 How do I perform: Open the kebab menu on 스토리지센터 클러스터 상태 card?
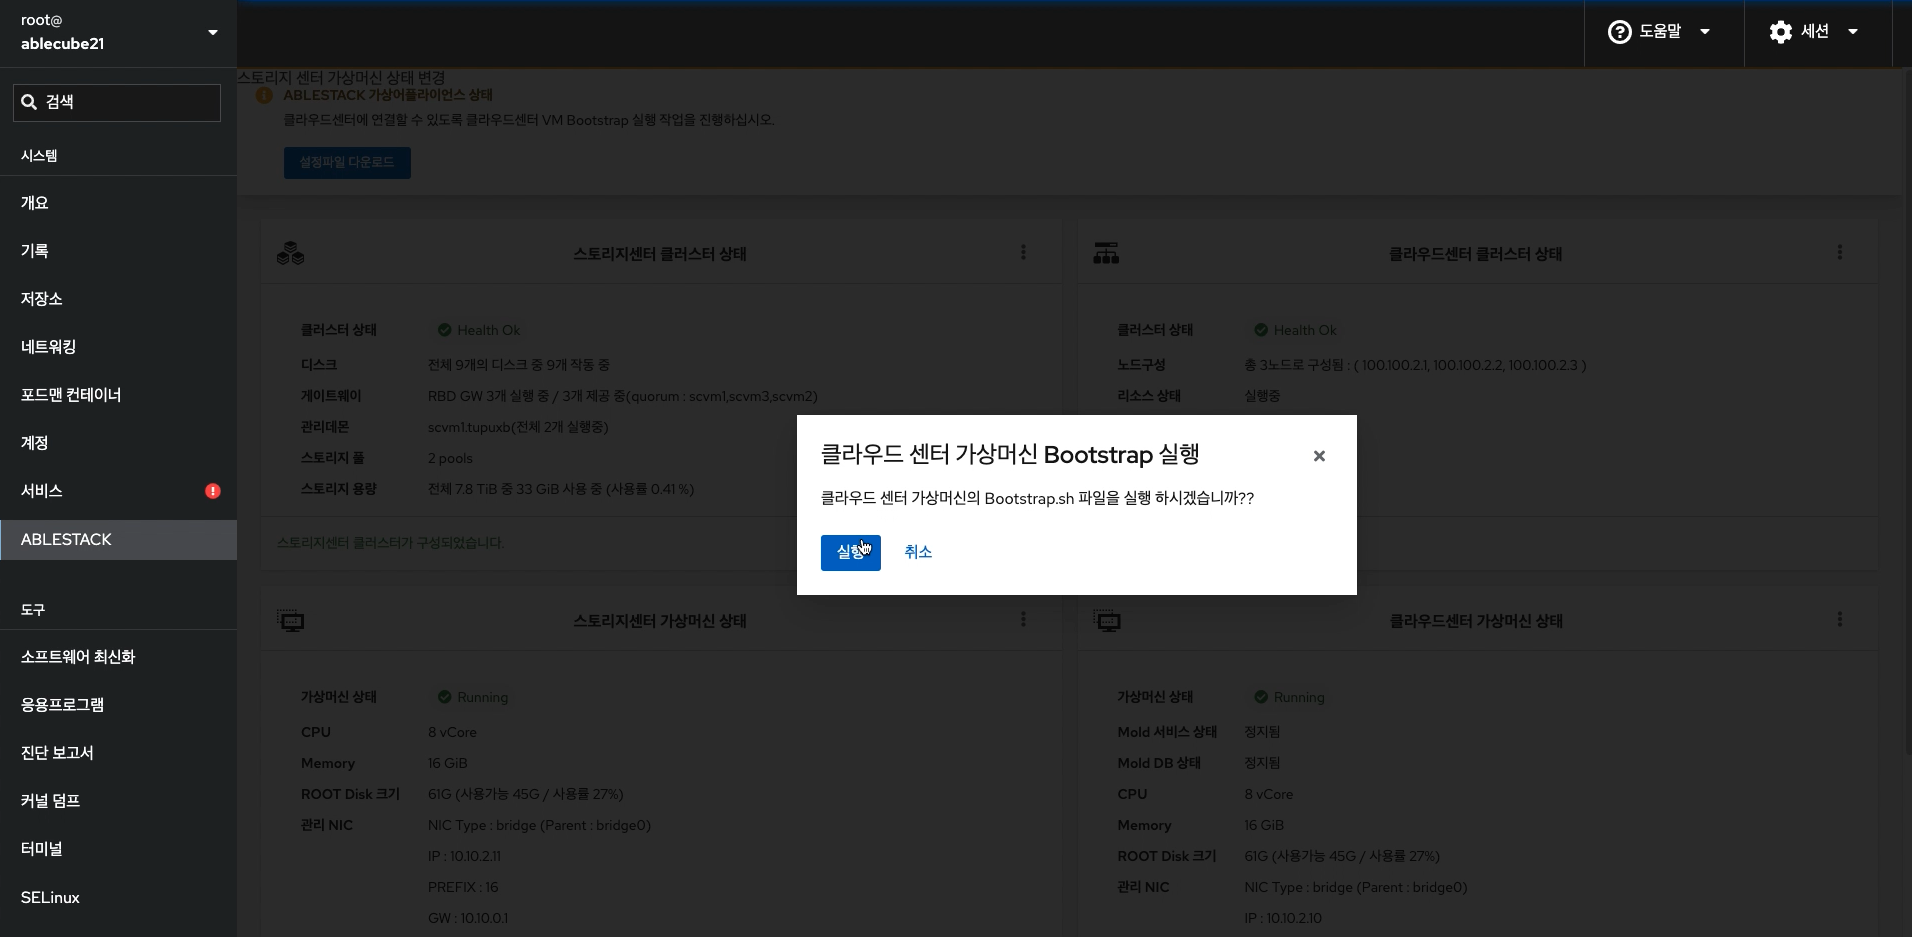pyautogui.click(x=1023, y=253)
